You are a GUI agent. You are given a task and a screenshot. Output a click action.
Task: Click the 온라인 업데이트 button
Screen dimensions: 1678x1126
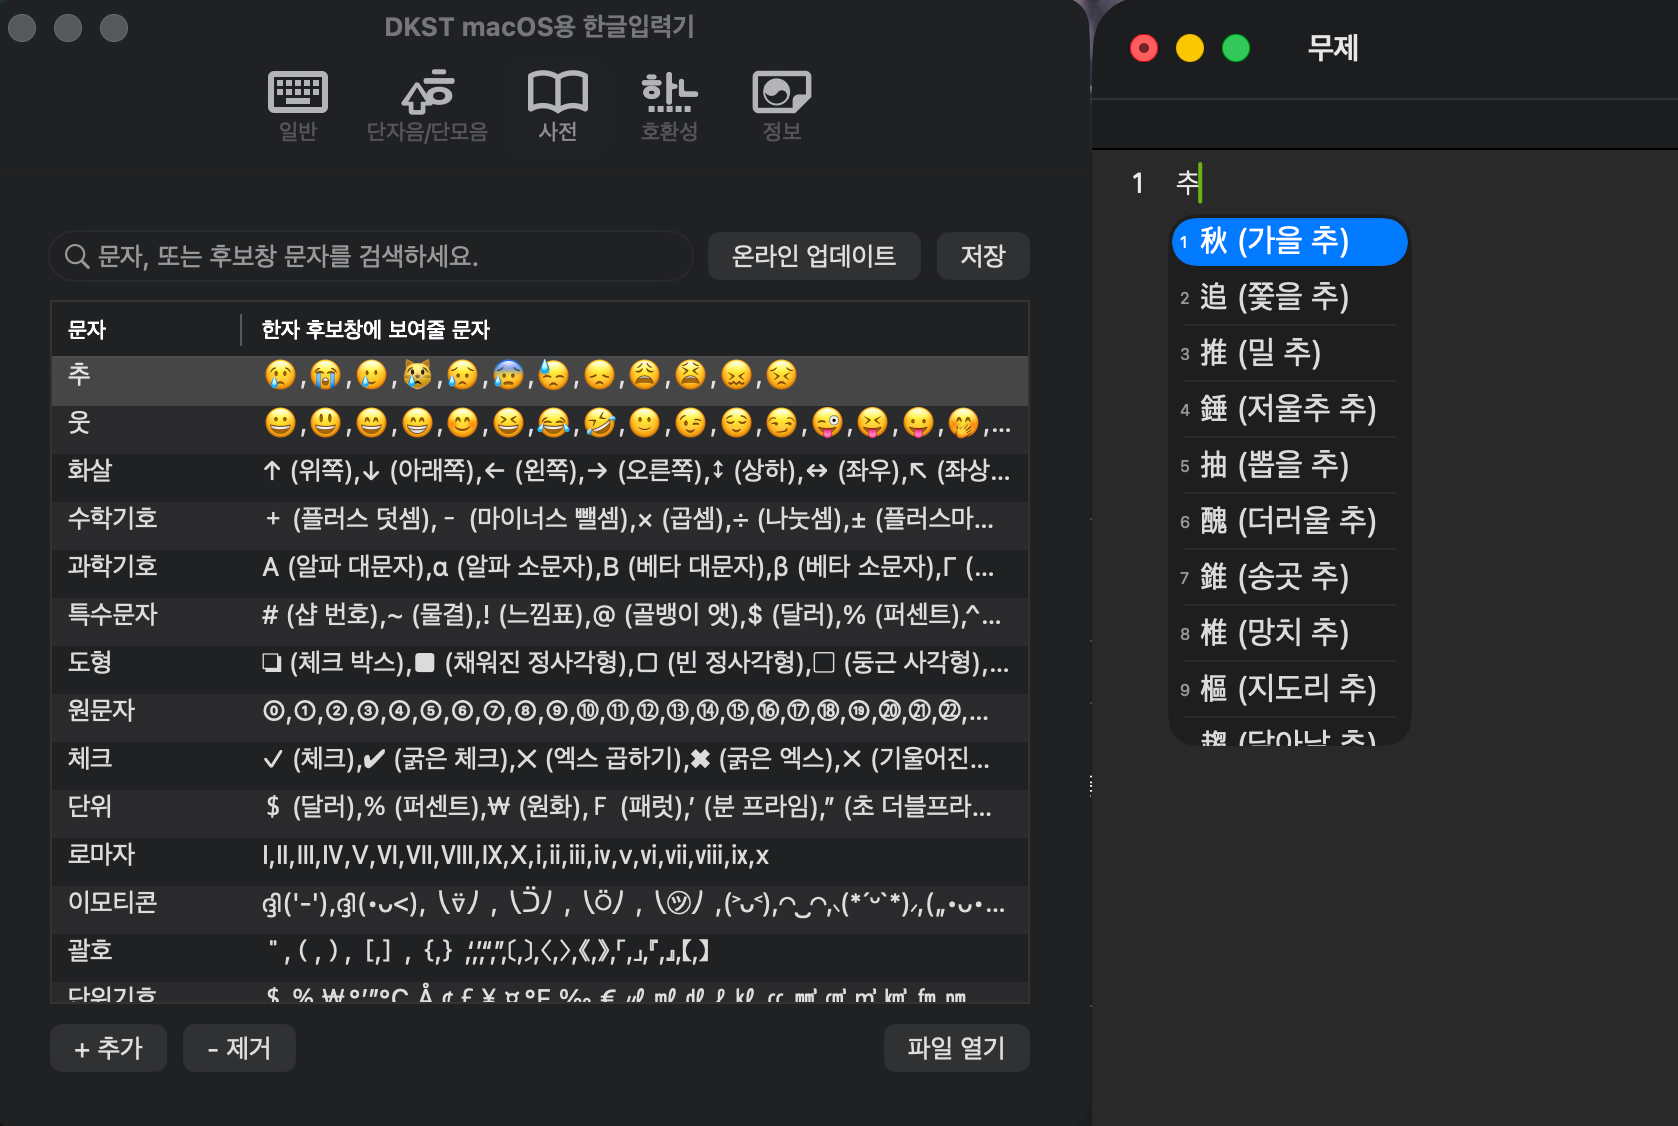(x=814, y=256)
